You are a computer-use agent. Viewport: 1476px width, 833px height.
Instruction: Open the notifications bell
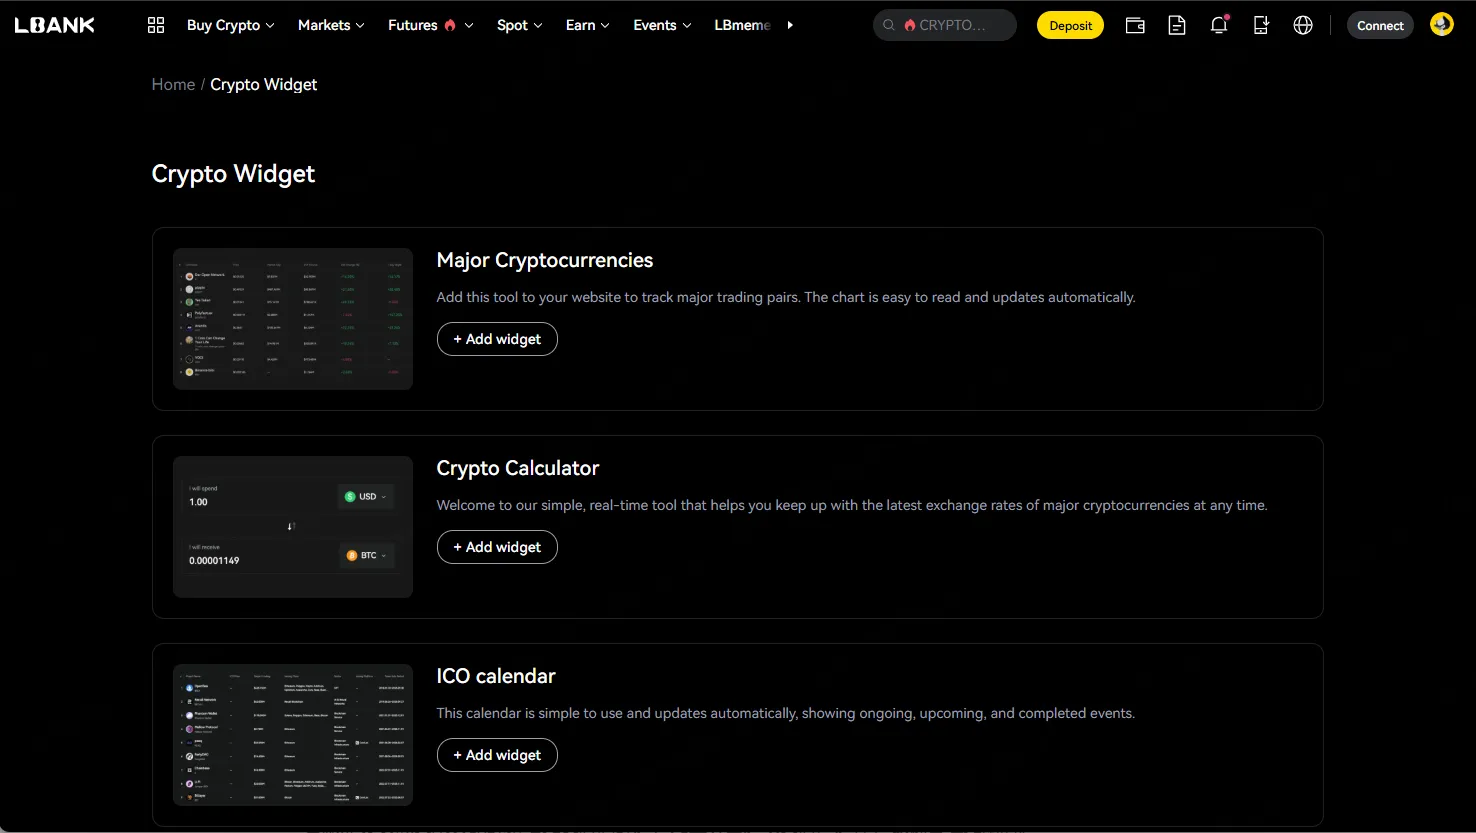pos(1218,25)
